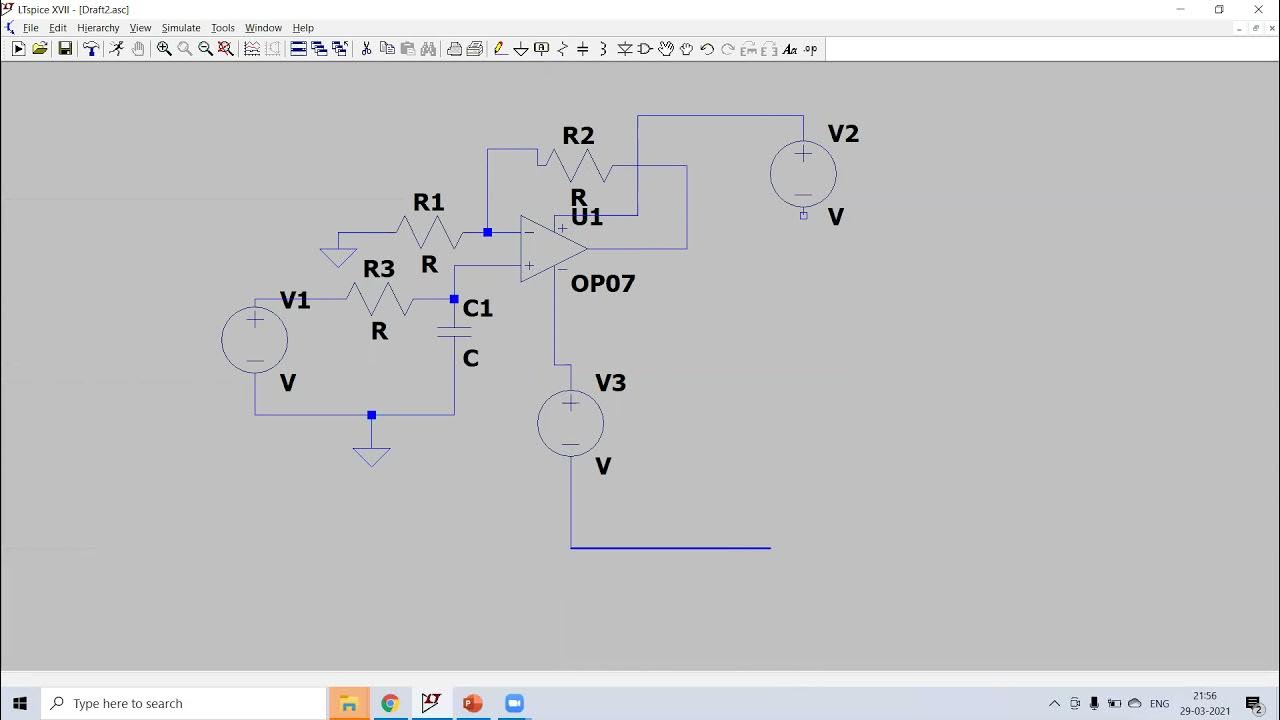1280x720 pixels.
Task: Select the Move hand tool
Action: [x=666, y=49]
